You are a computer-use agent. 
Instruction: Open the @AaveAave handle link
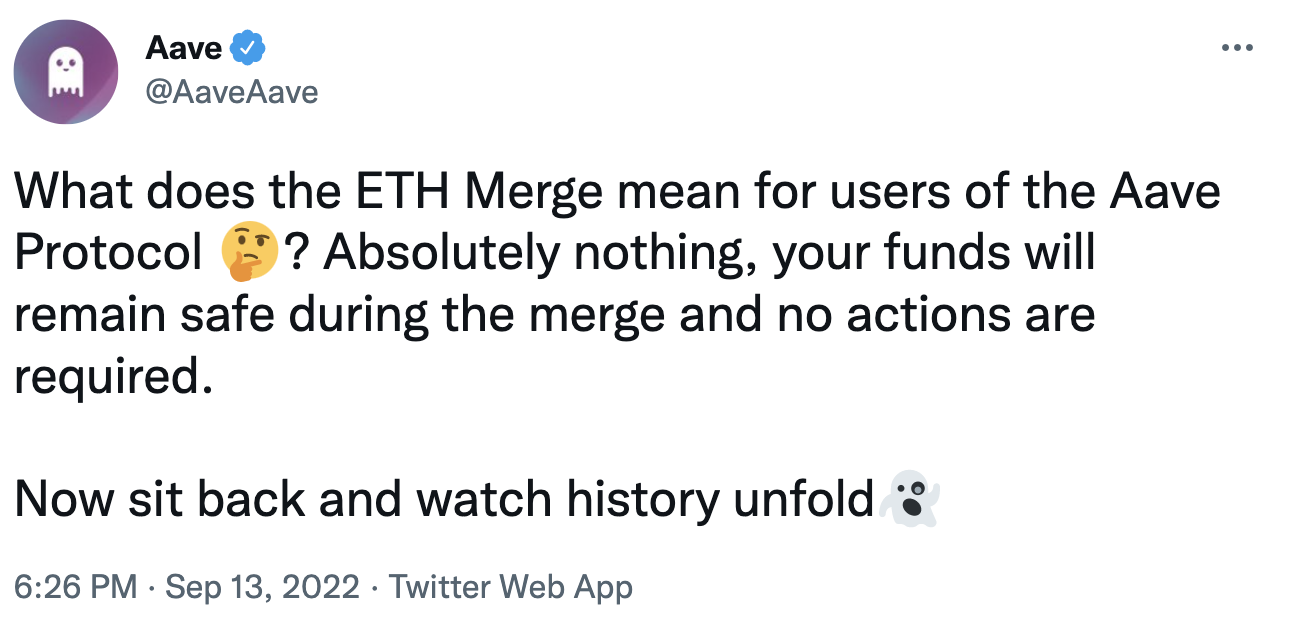232,92
